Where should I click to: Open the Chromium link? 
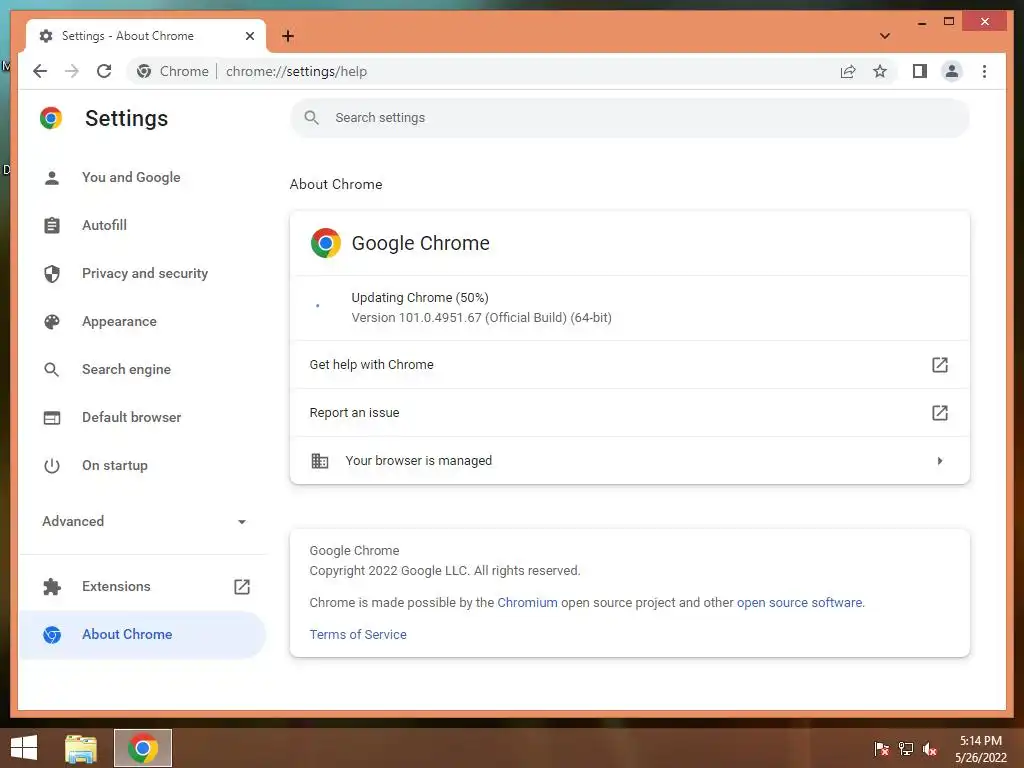tap(527, 602)
